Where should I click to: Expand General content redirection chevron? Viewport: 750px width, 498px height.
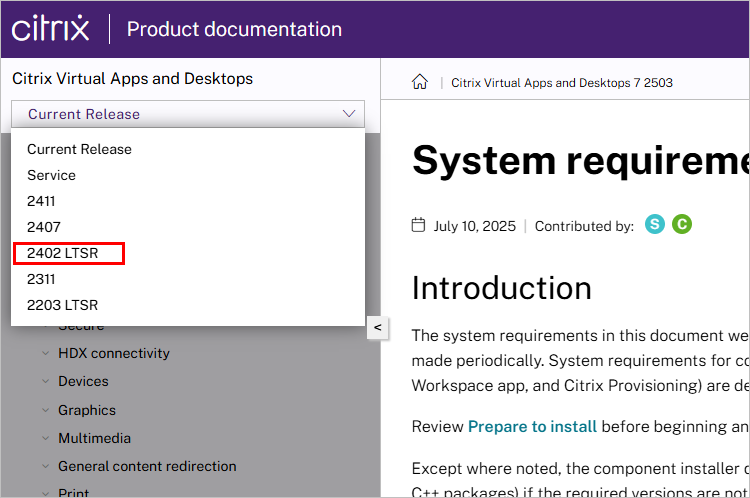coord(45,466)
